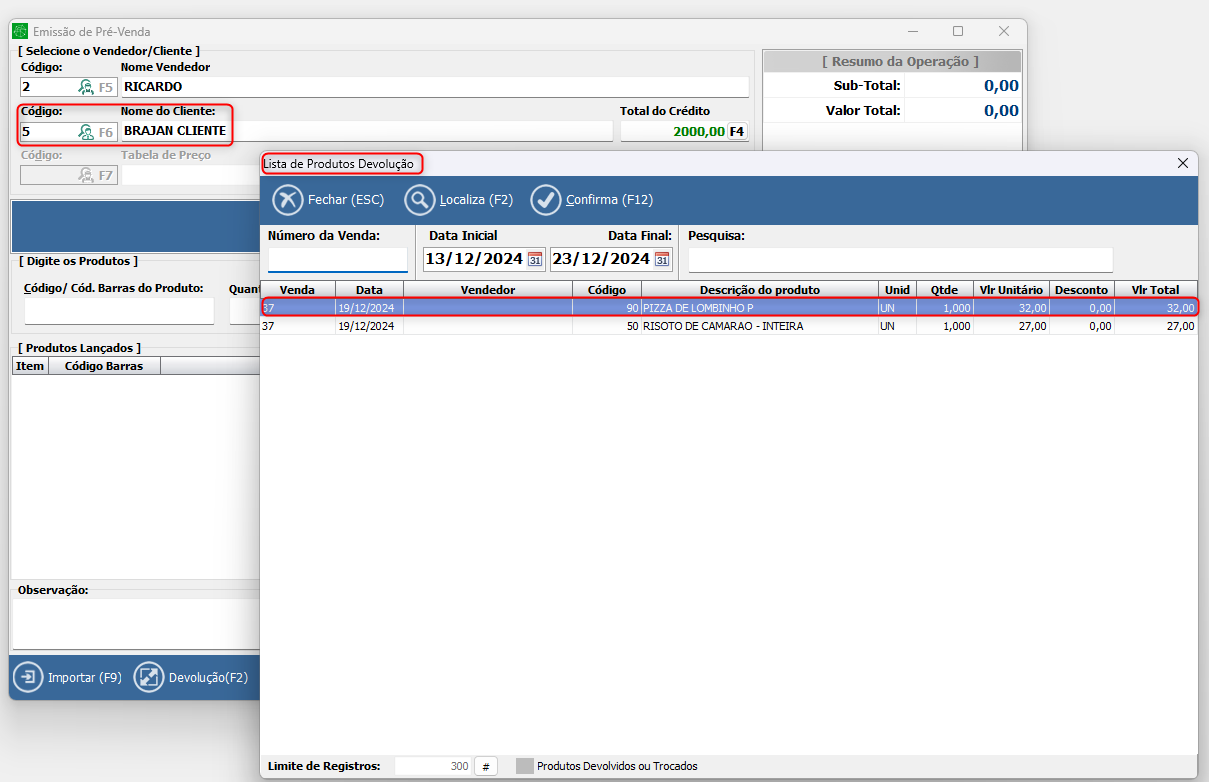Click the Pesquisa search field
1209x782 pixels.
pos(900,260)
